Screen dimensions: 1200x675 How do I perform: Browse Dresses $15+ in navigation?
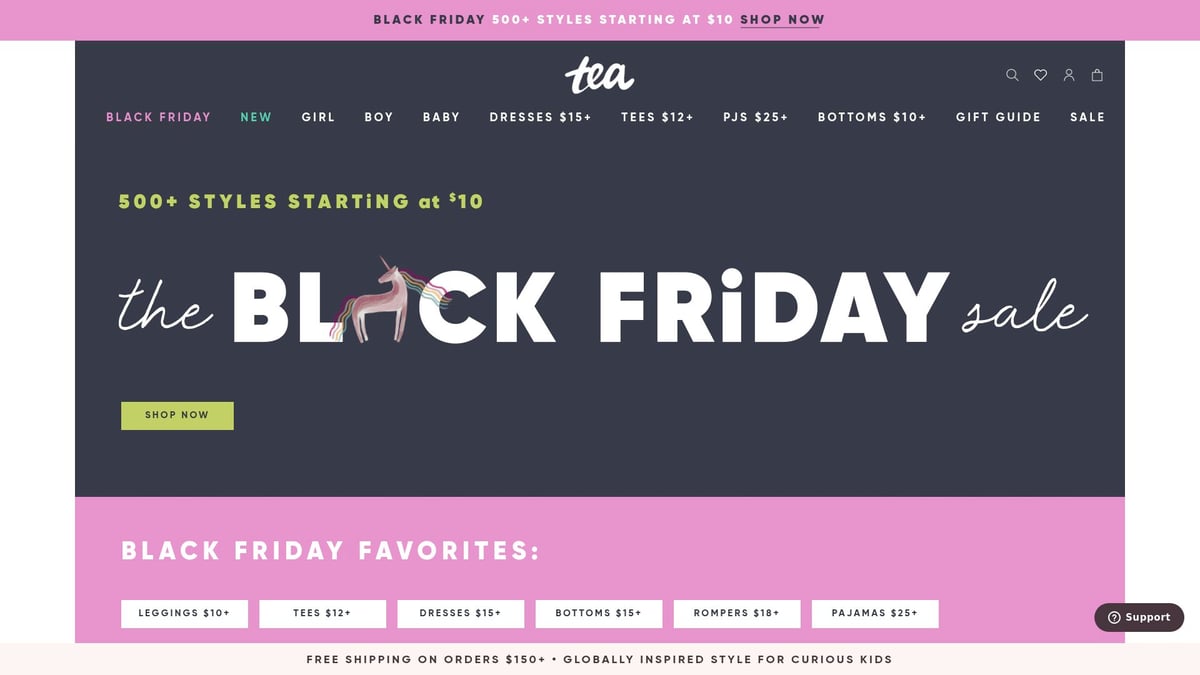(540, 117)
